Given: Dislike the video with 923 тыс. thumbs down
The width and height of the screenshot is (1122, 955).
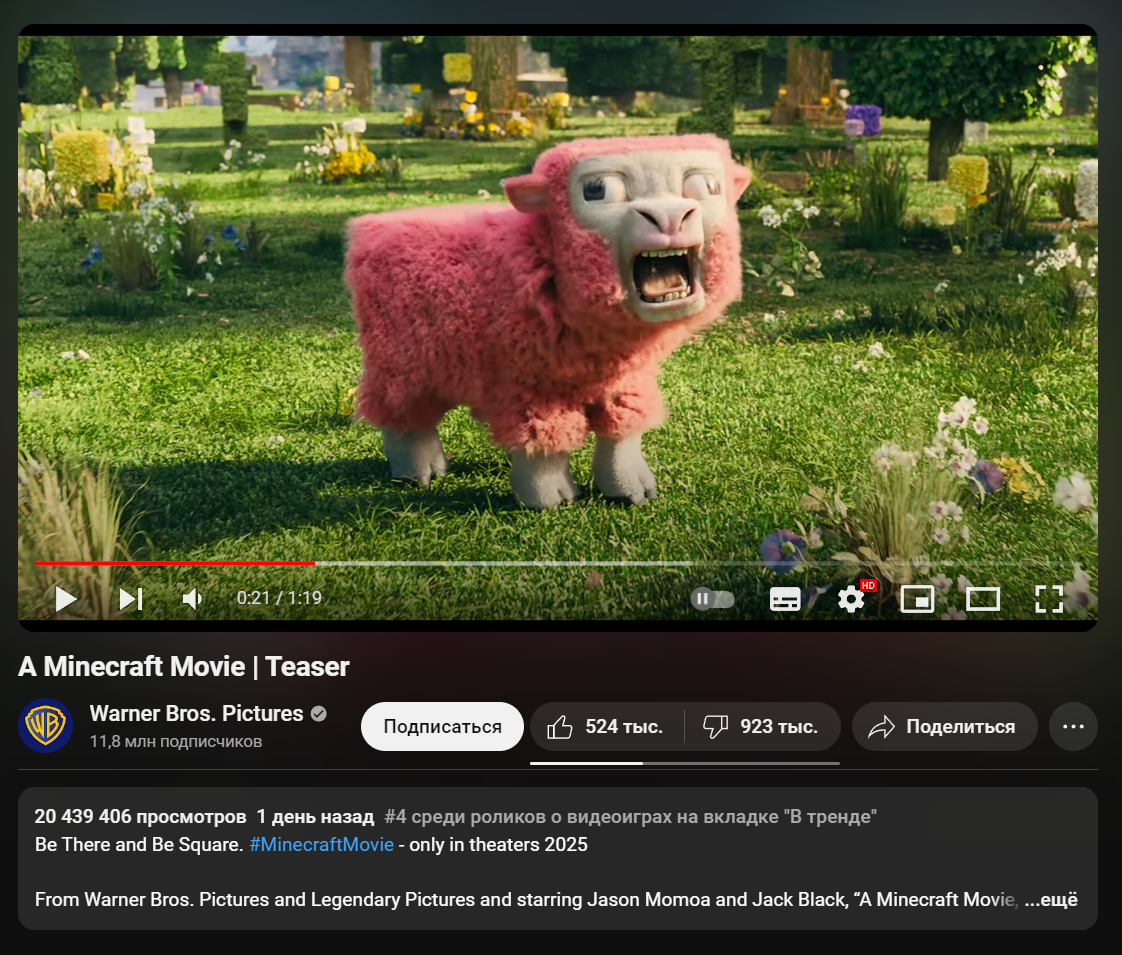Looking at the screenshot, I should tap(762, 726).
